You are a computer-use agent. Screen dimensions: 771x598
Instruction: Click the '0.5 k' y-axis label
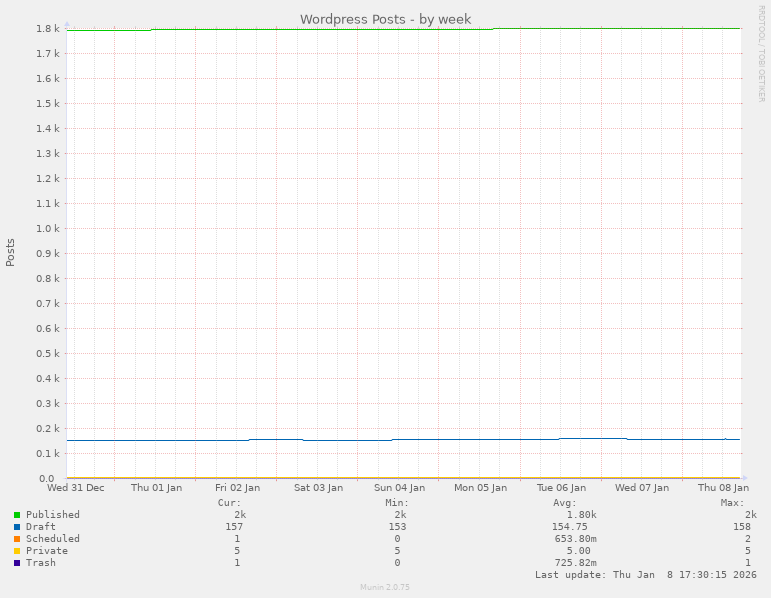(48, 354)
